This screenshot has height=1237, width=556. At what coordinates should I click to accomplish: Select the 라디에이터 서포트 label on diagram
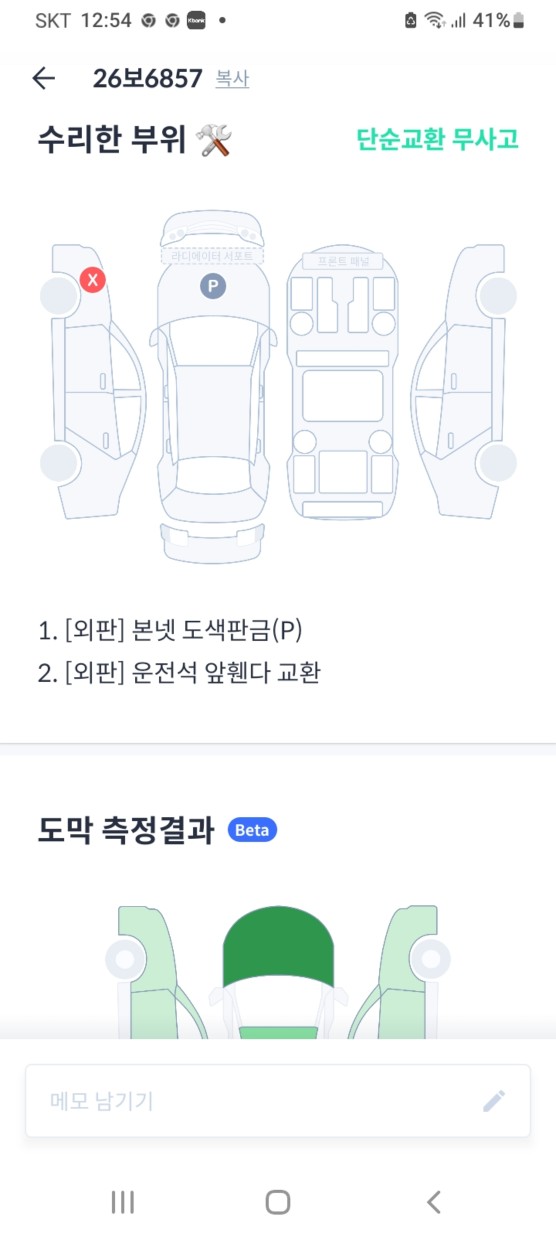tap(212, 255)
